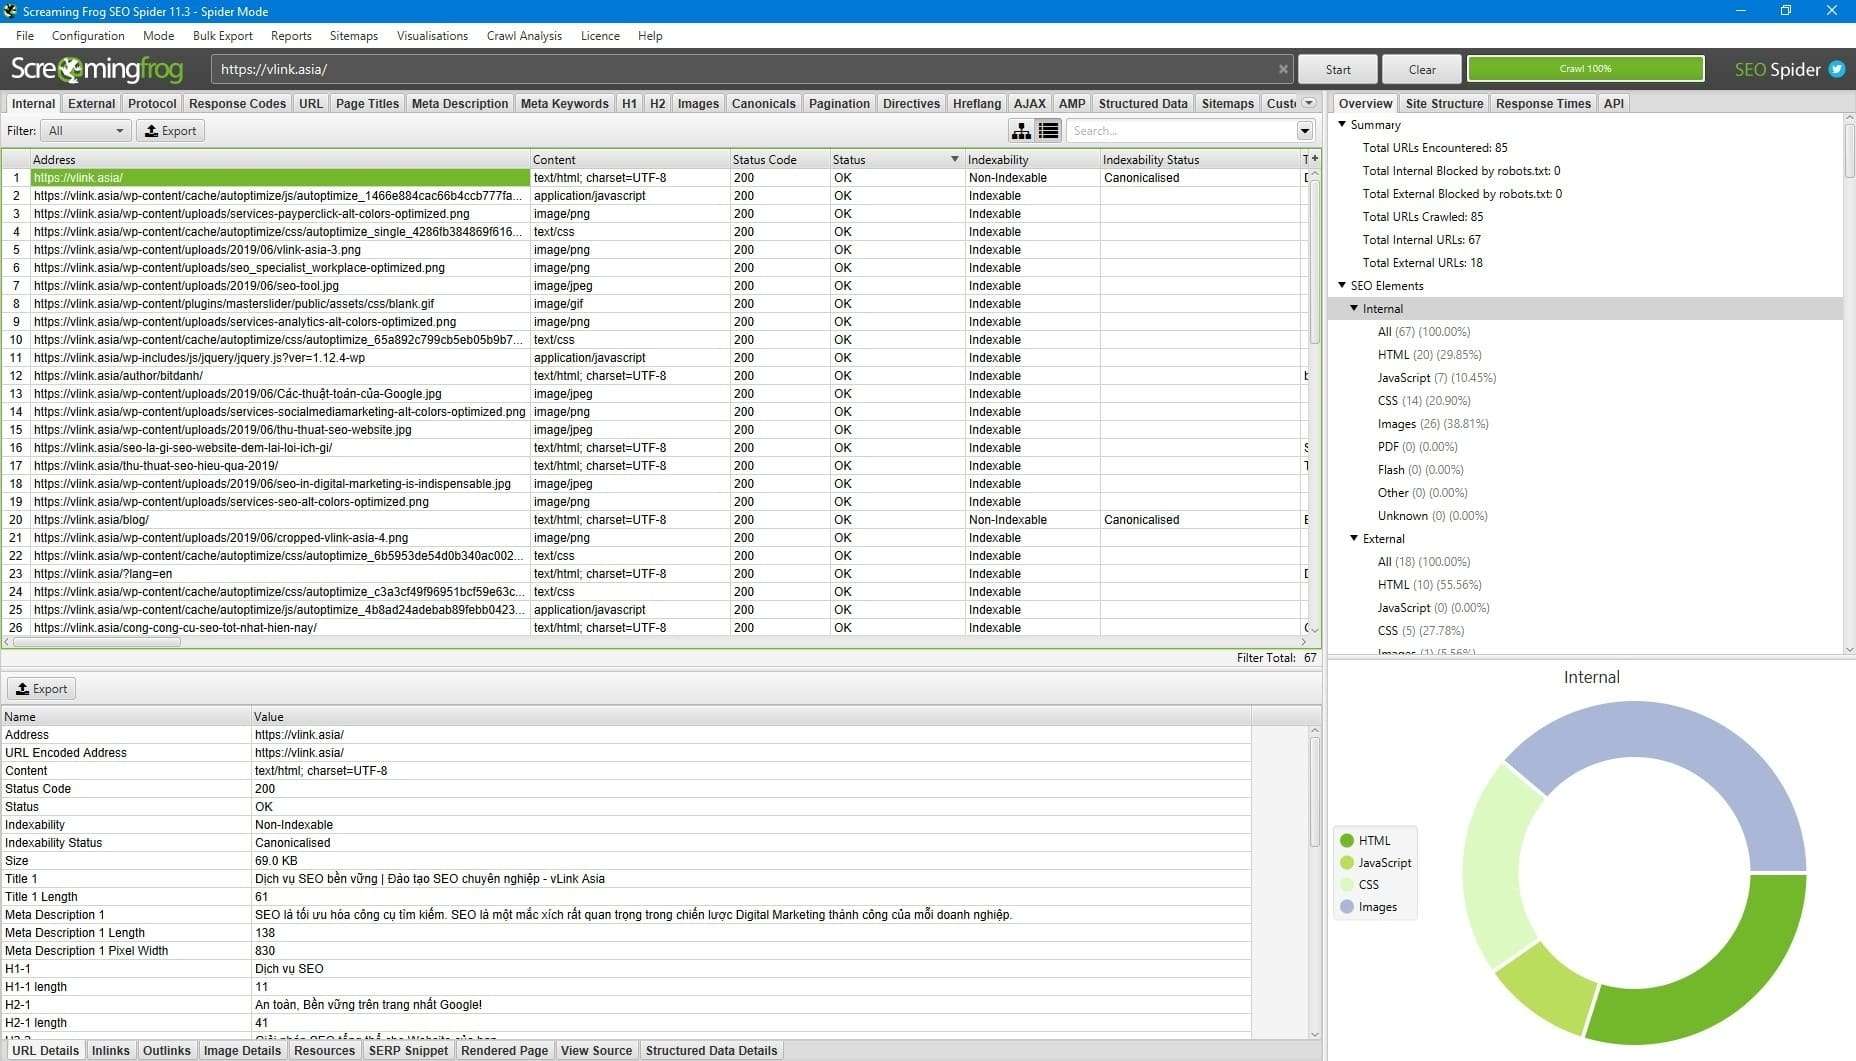Viewport: 1856px width, 1061px height.
Task: Open the Inlinks tab at the bottom
Action: pos(110,1051)
